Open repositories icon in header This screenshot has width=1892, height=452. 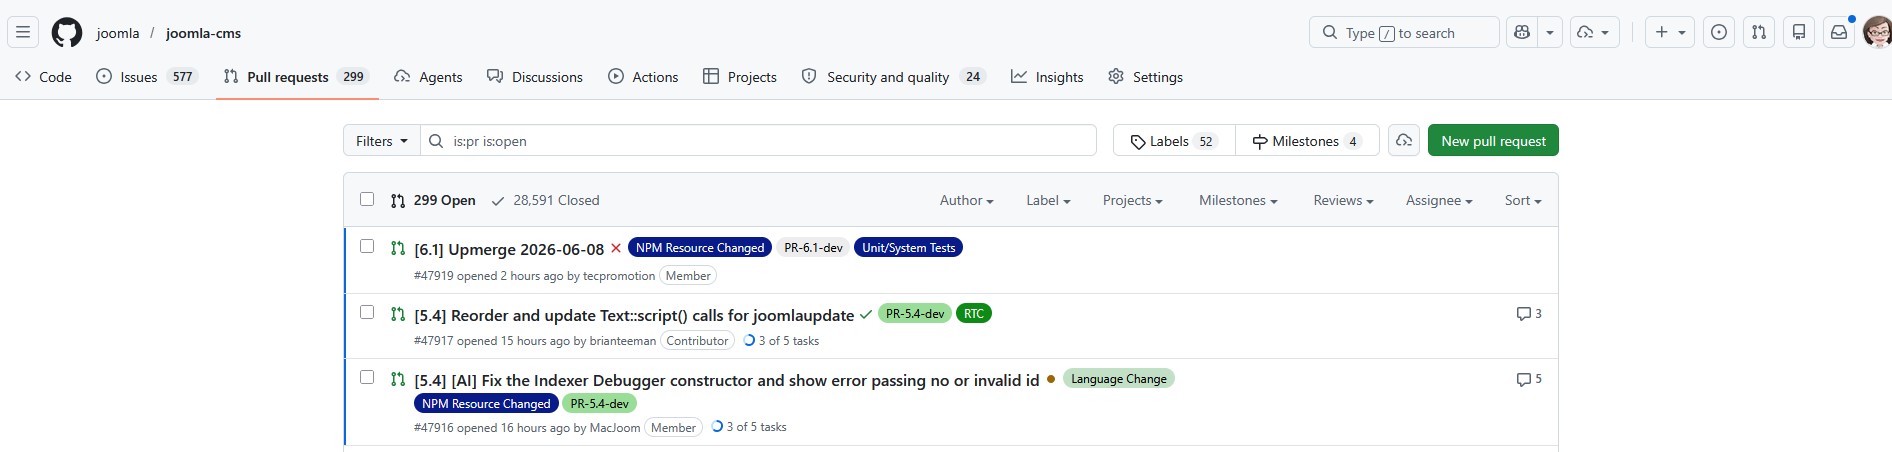coord(1799,32)
